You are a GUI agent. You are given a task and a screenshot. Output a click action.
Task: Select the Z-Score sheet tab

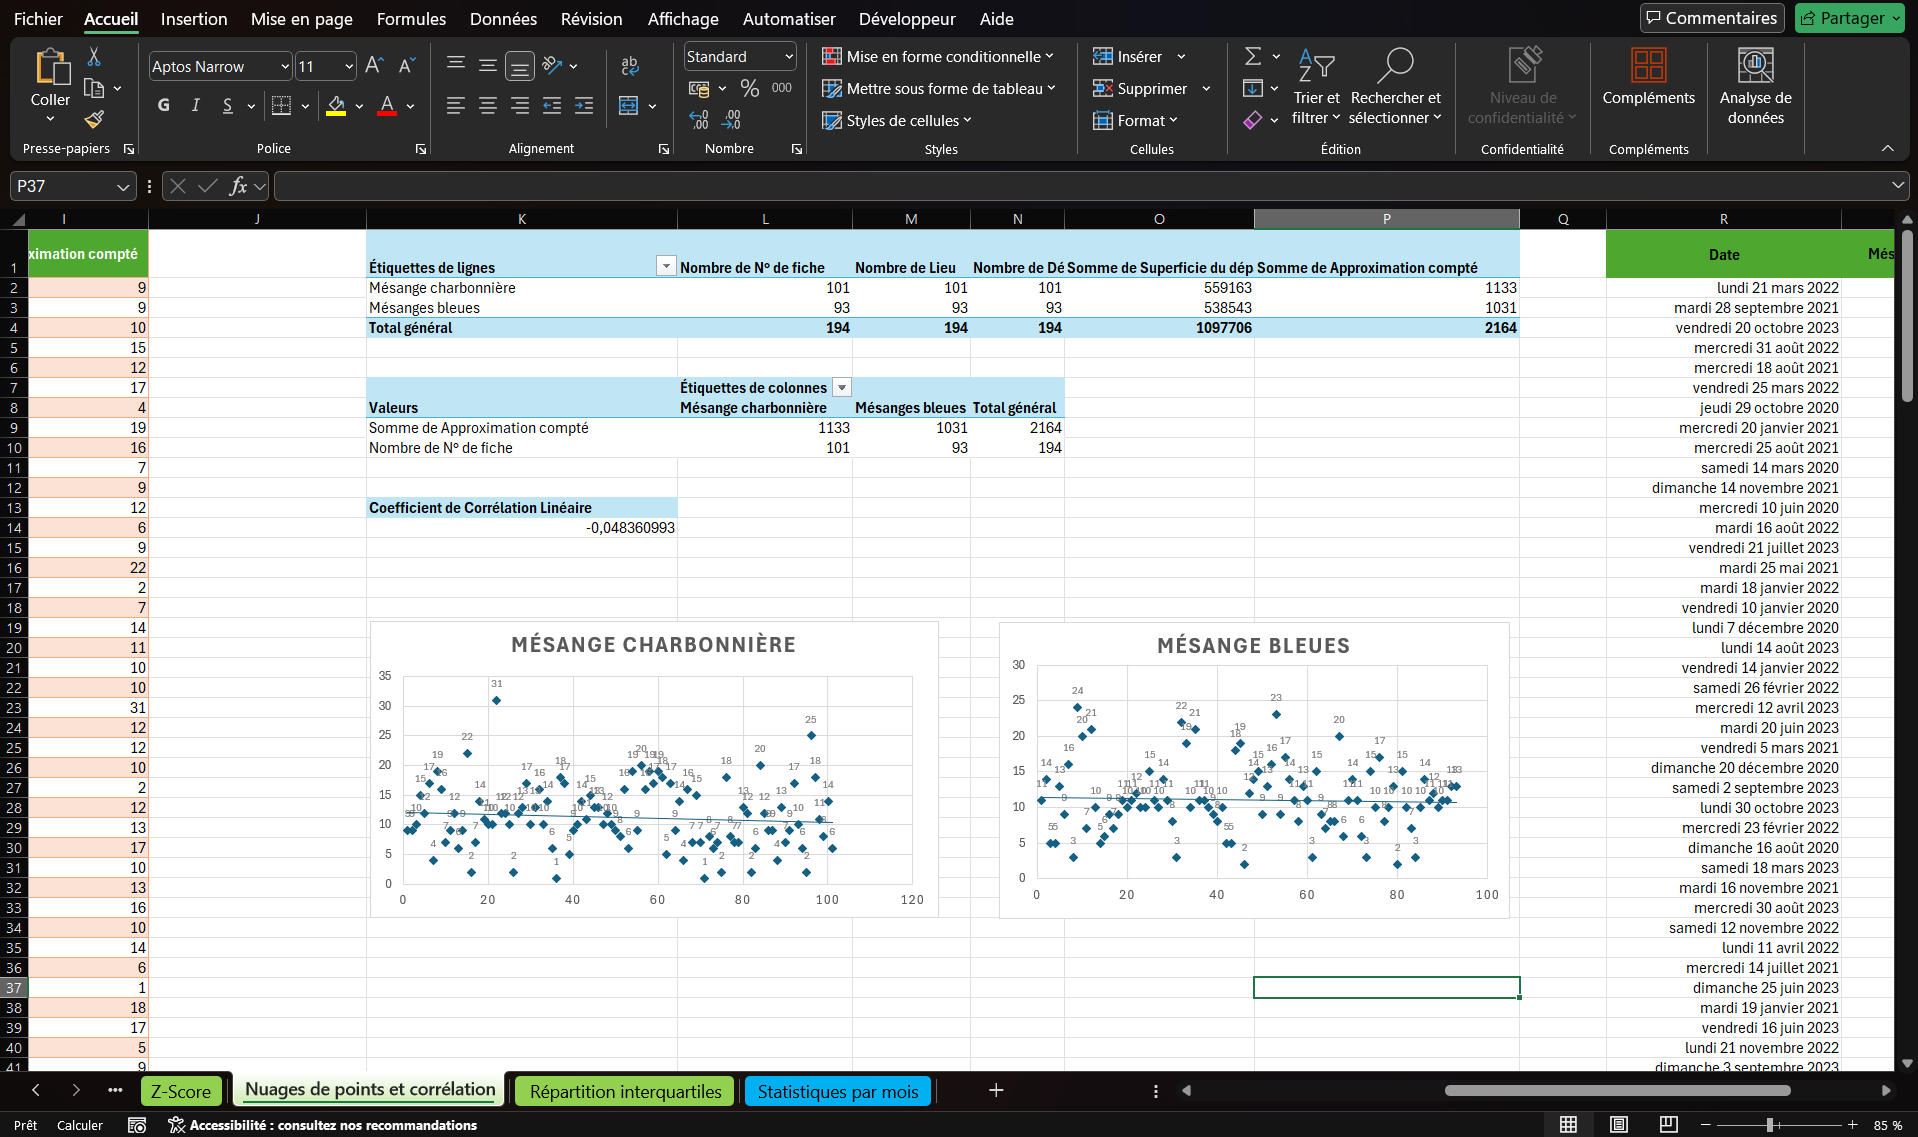tap(181, 1091)
